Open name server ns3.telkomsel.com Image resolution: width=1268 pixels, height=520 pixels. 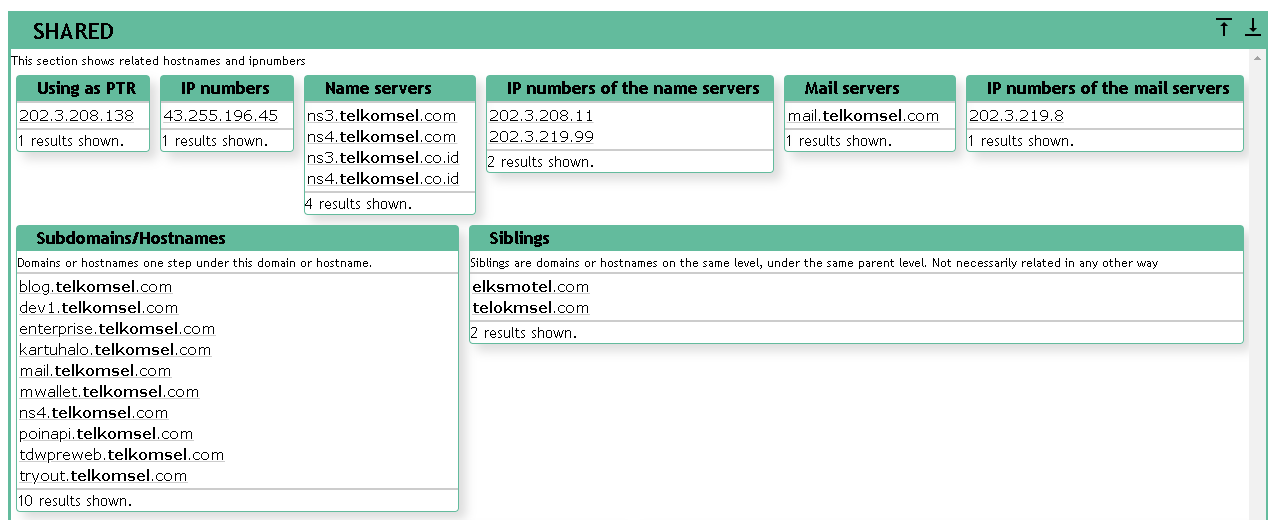pyautogui.click(x=381, y=116)
